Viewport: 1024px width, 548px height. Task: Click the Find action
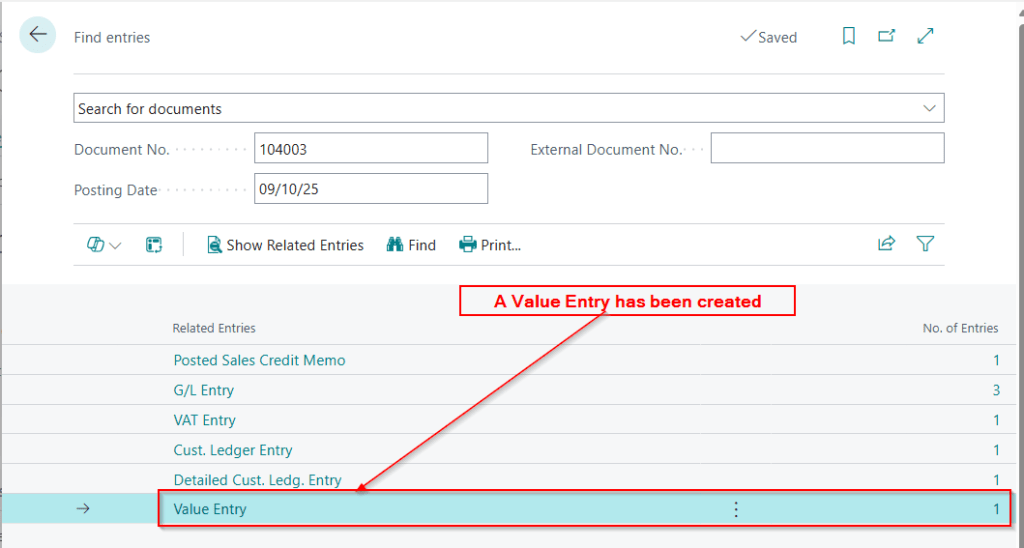(x=411, y=245)
